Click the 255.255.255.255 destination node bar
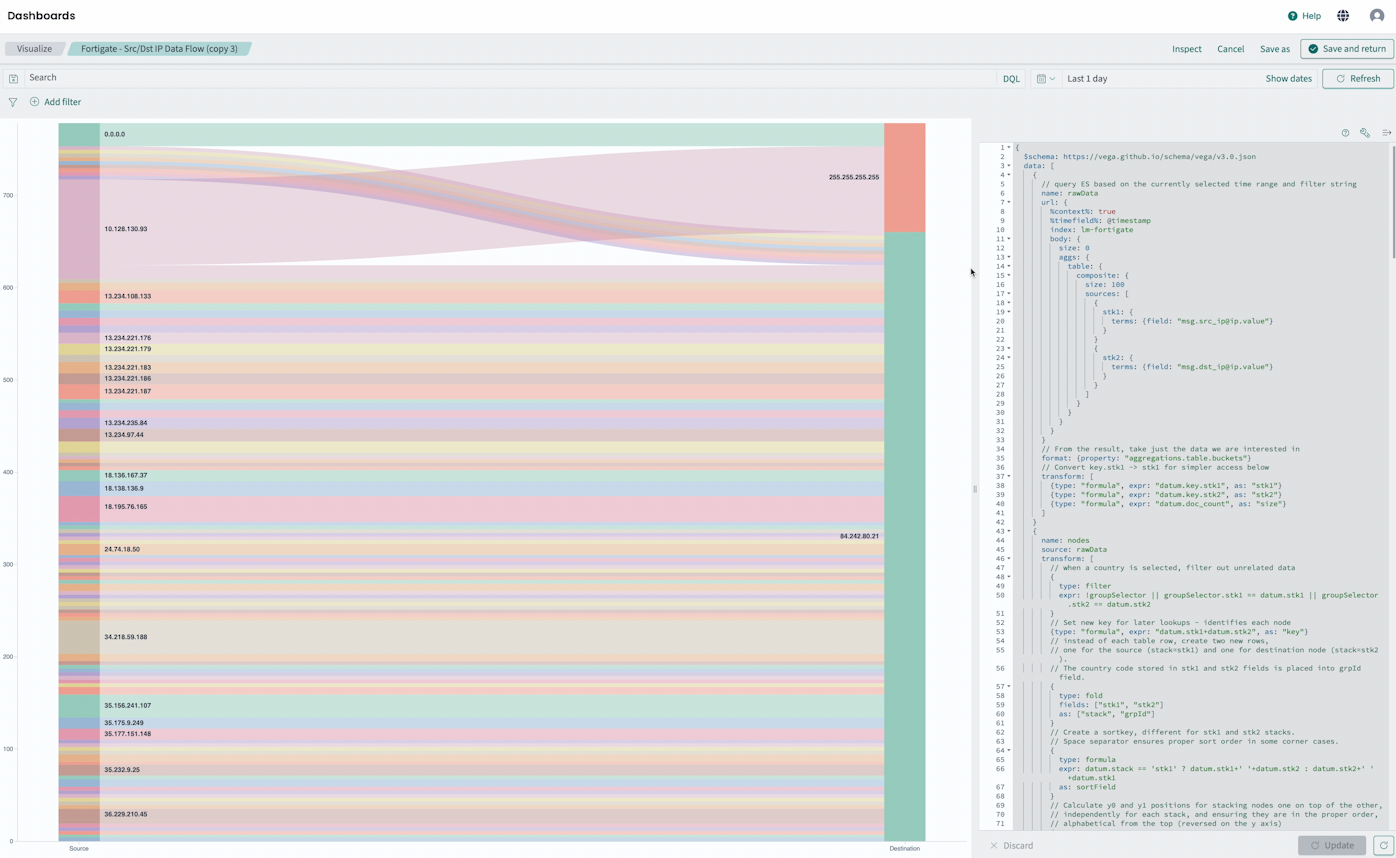The width and height of the screenshot is (1396, 858). (904, 177)
